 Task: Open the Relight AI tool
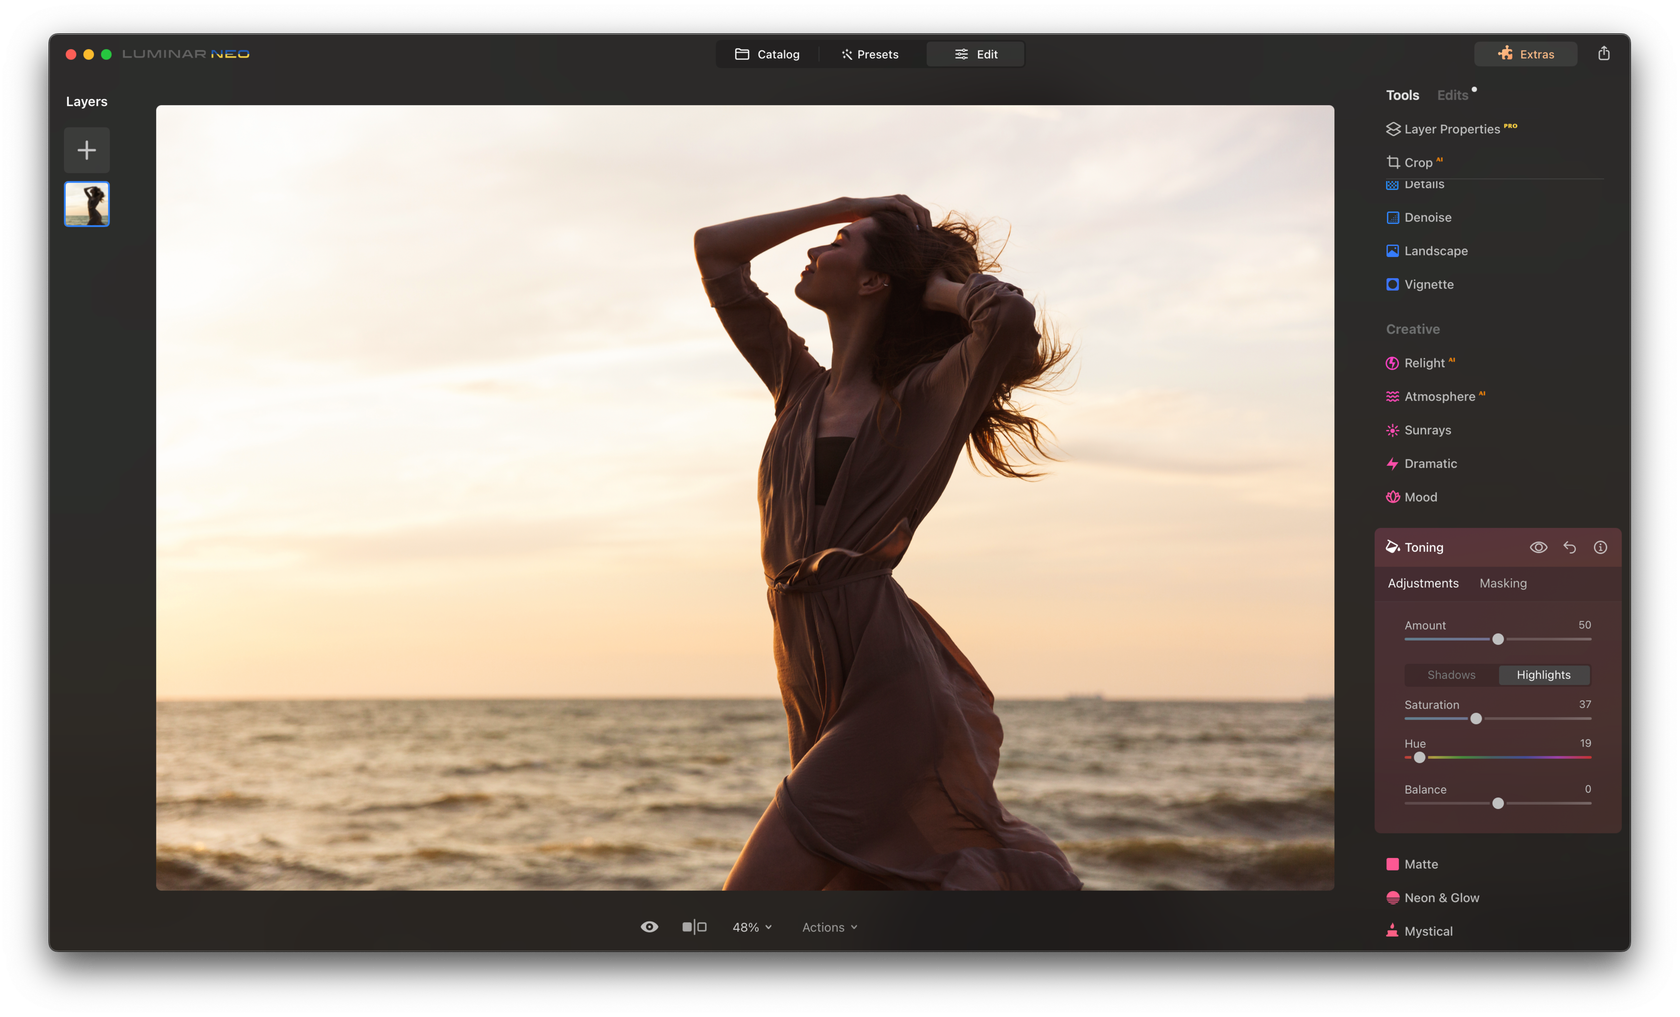1424,363
